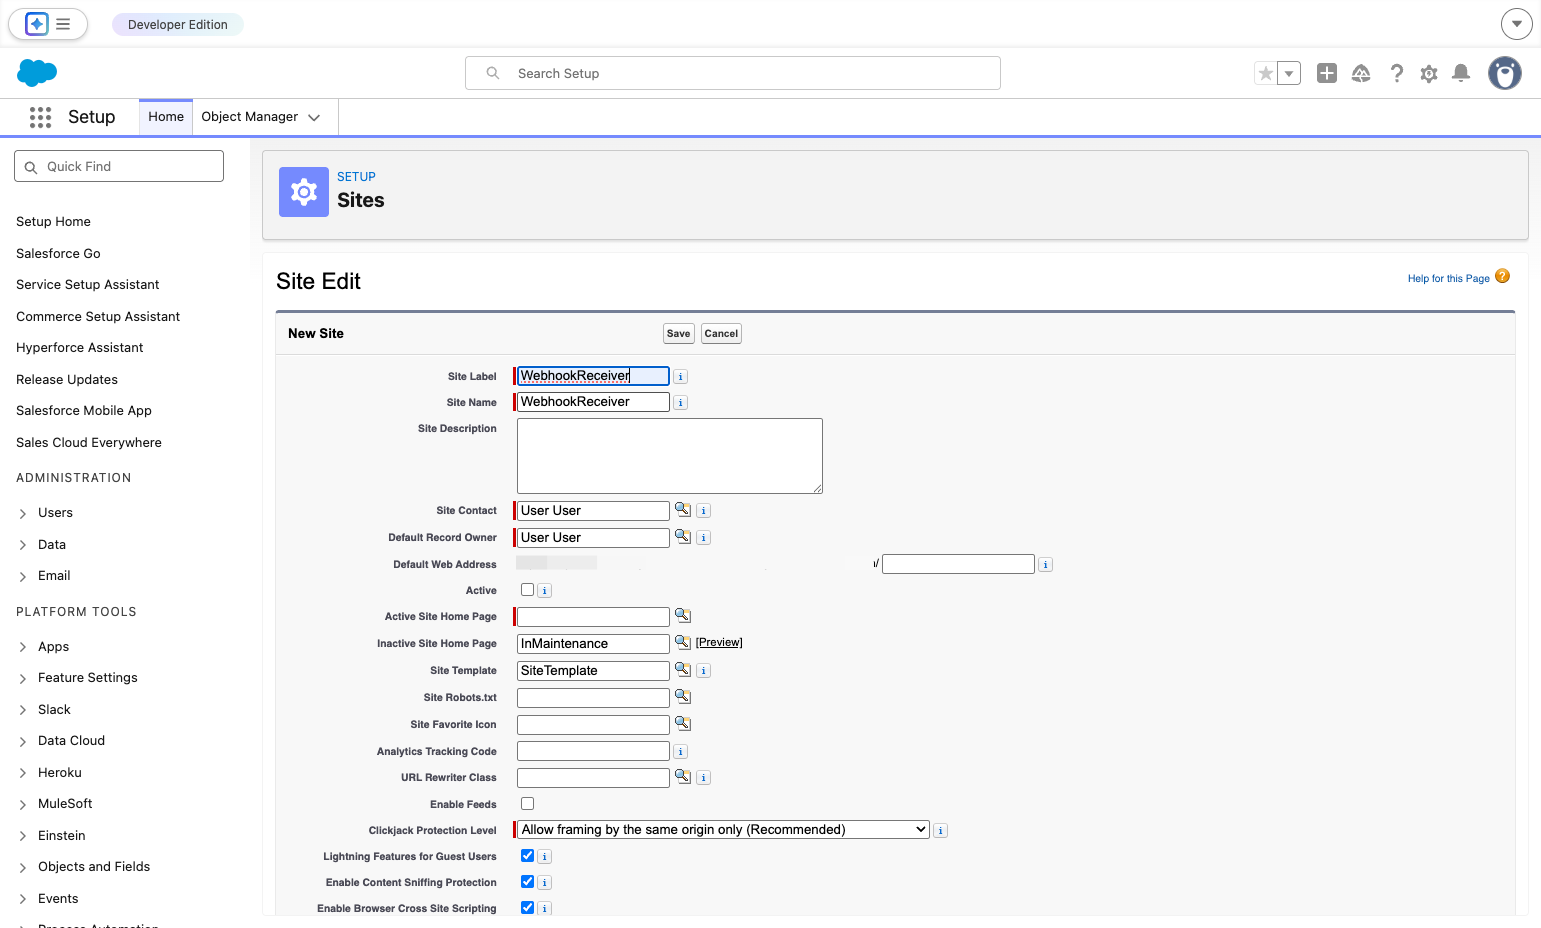Open the Object Manager tab

click(260, 117)
